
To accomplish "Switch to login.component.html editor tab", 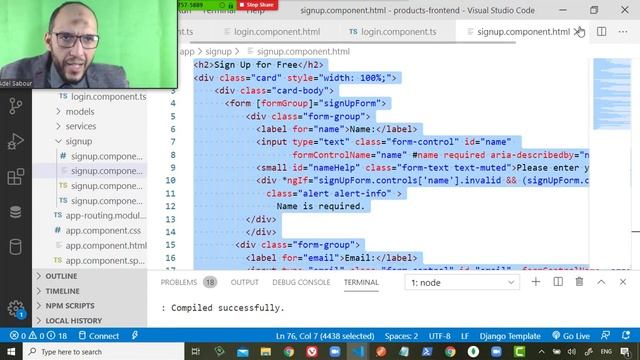I will [273, 31].
